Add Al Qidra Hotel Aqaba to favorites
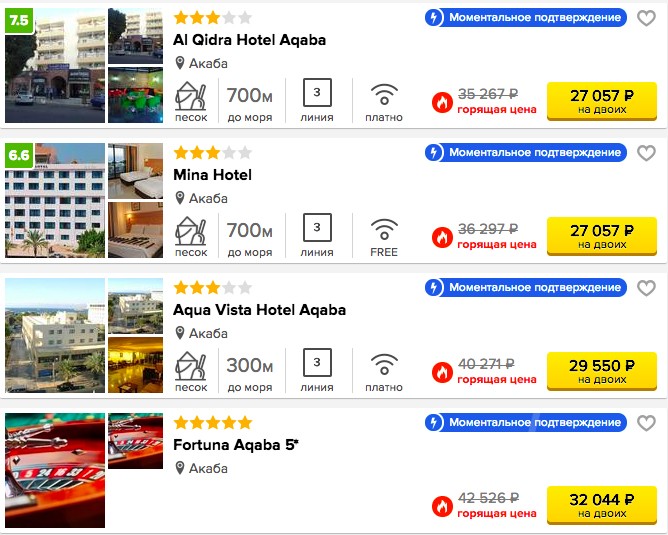 646,18
